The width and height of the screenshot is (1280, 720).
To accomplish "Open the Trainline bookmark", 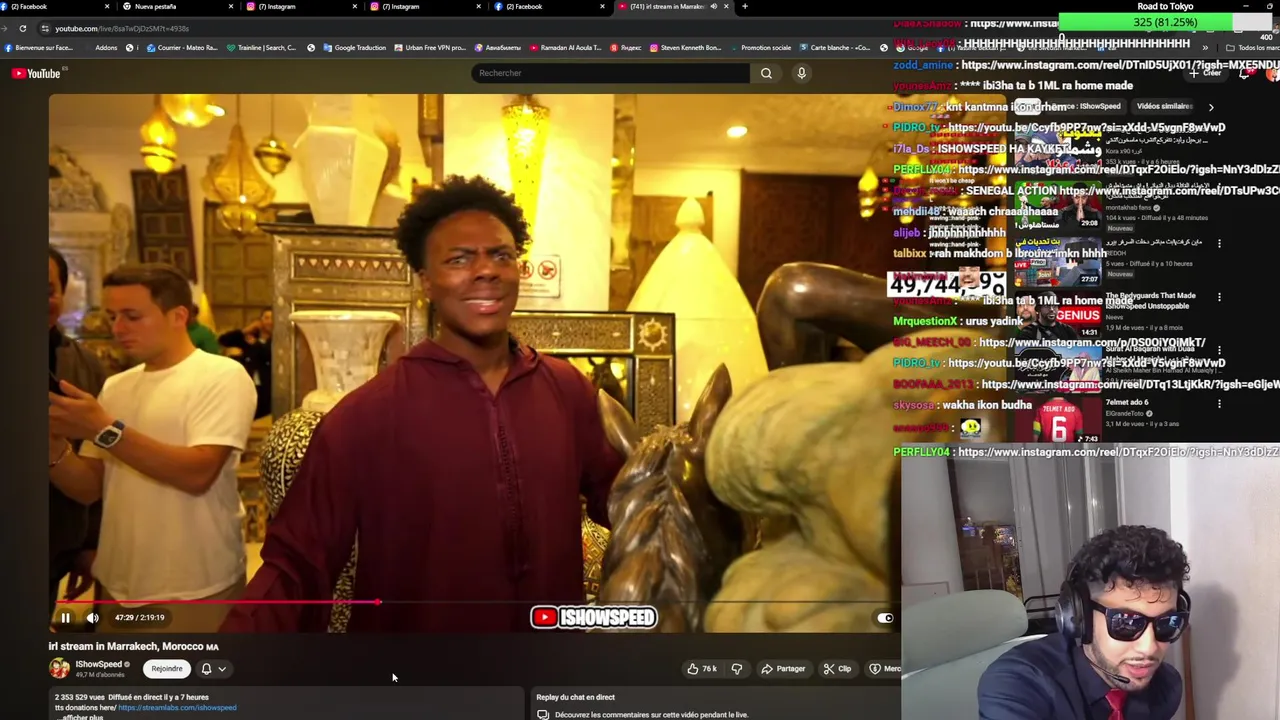I will tap(261, 48).
